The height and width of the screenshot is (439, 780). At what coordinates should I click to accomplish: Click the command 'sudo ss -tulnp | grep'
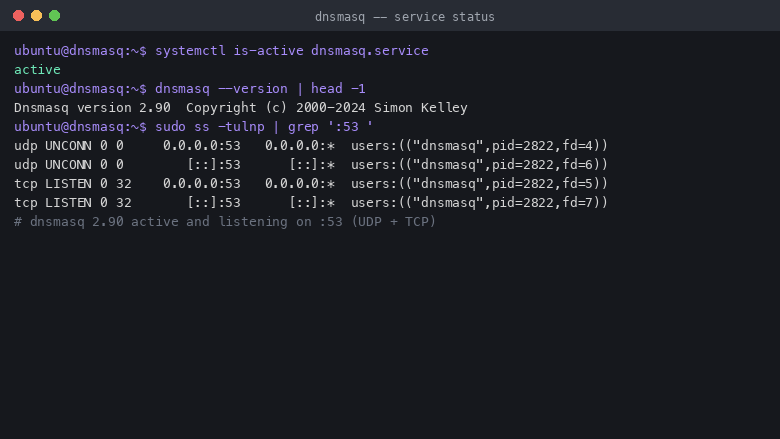coord(264,127)
